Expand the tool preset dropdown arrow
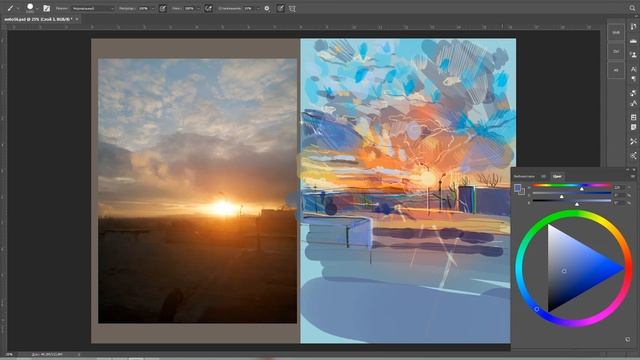Screen dimensions: 640x360 click(x=18, y=8)
